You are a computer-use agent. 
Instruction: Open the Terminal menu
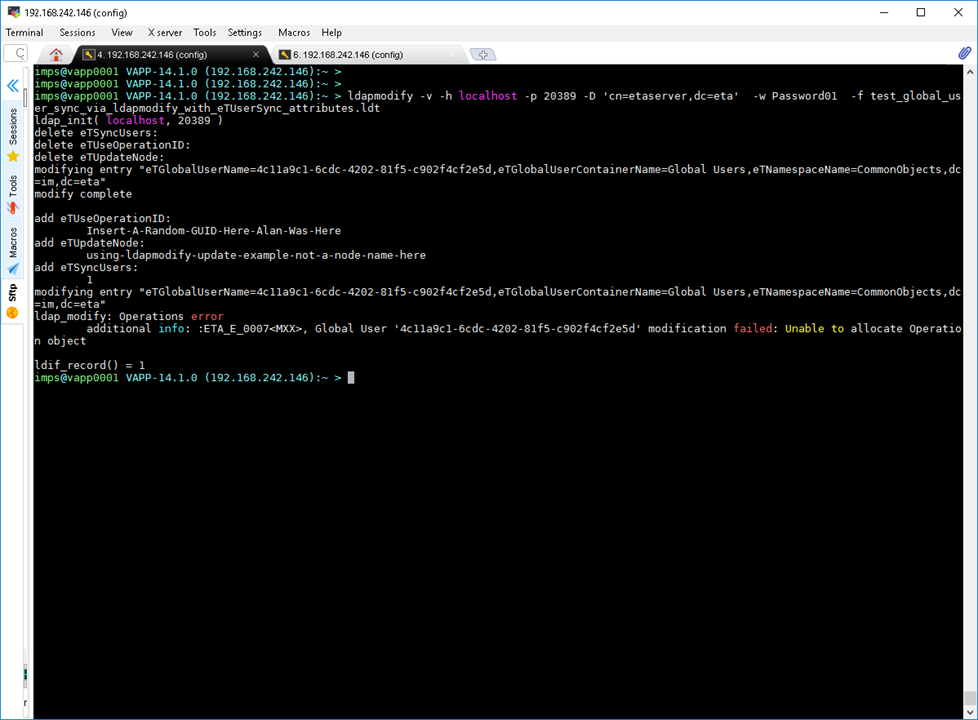click(24, 32)
